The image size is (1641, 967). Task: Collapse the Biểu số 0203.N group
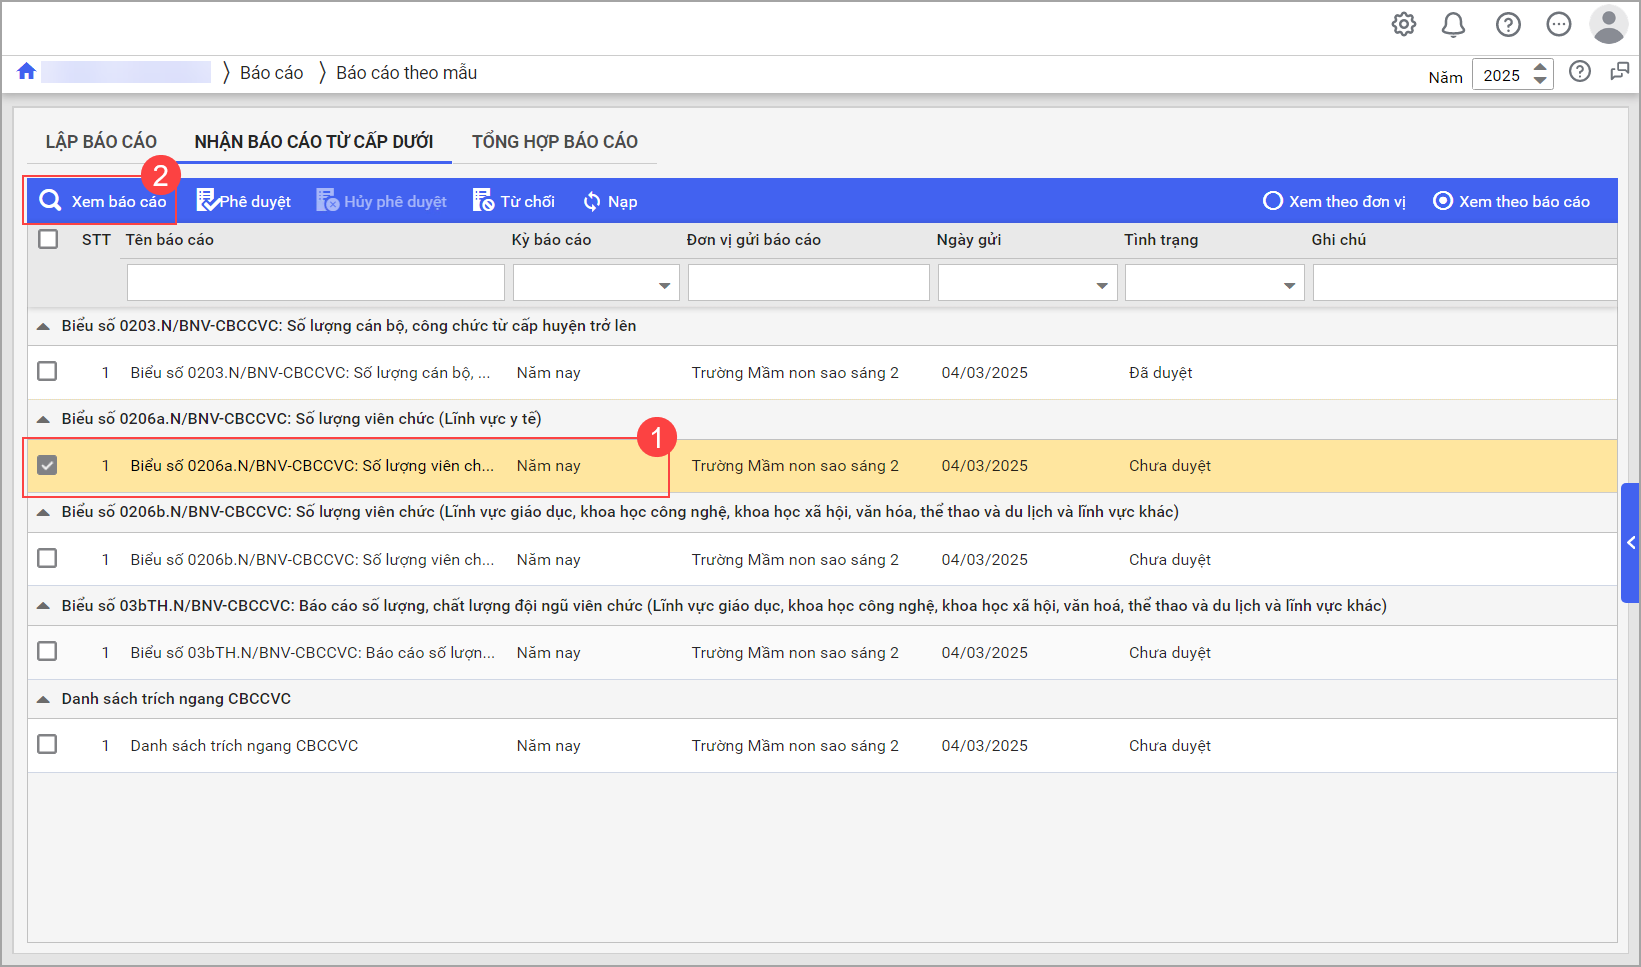pos(43,326)
